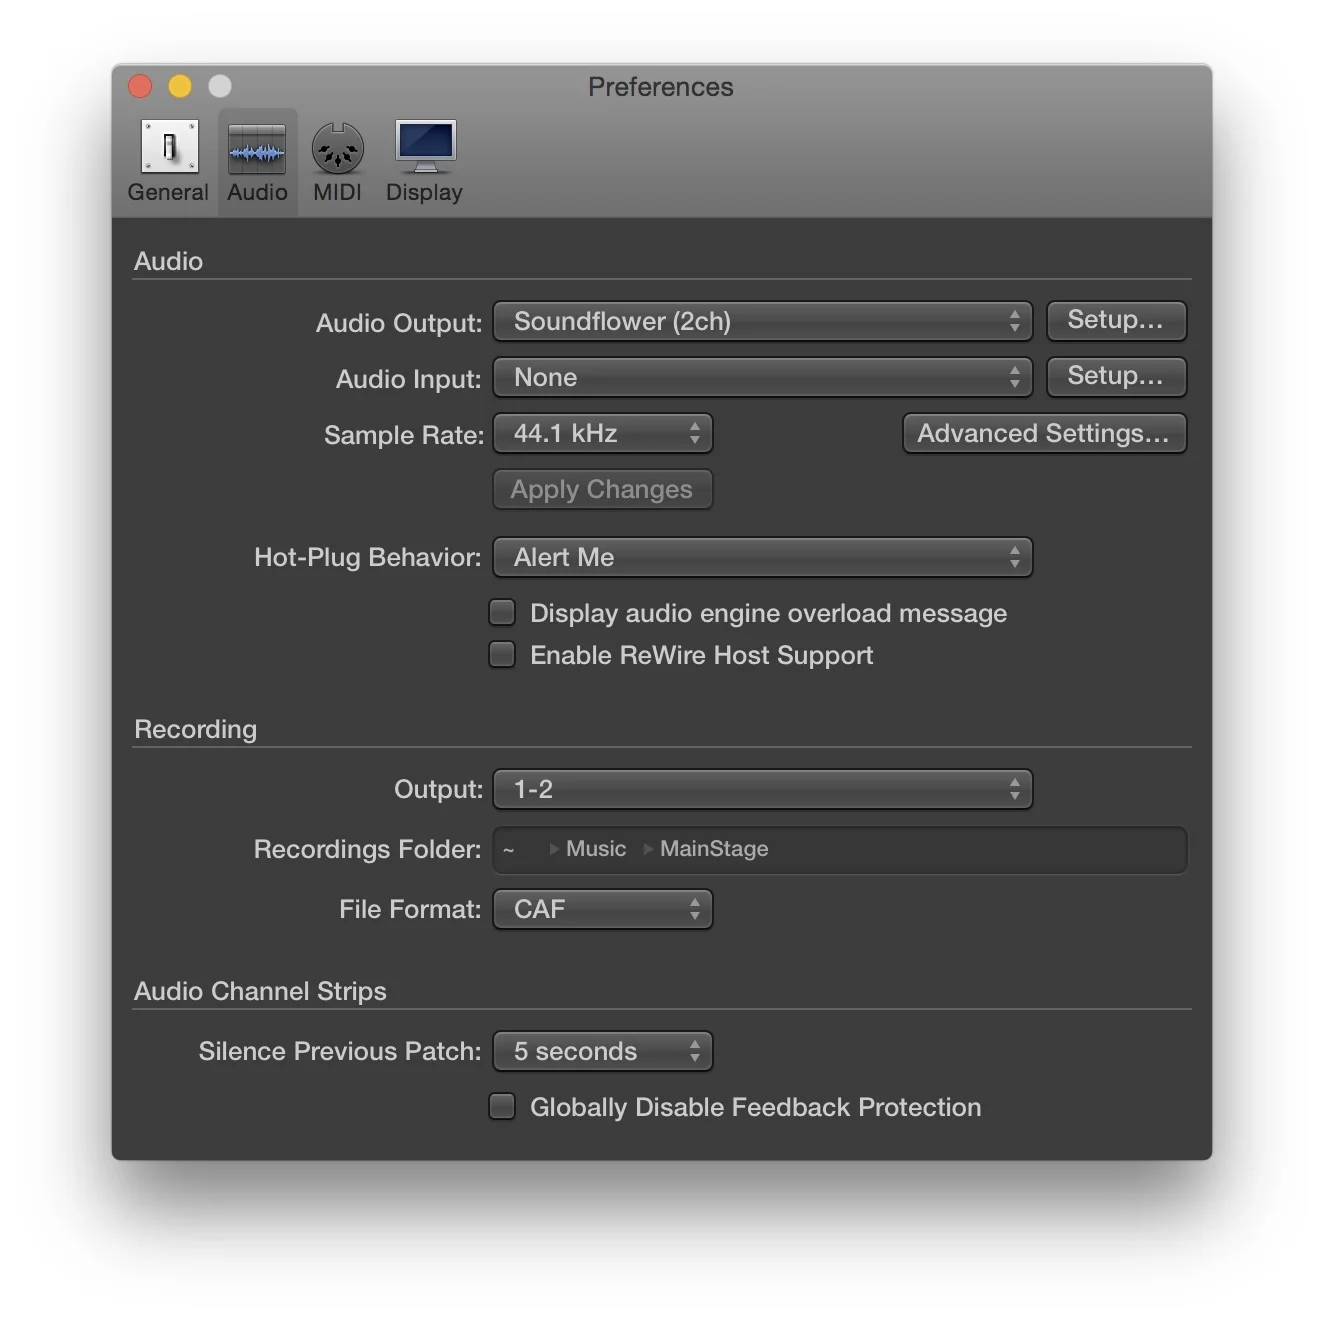Open Silence Previous Patch 5 seconds dropdown

[x=603, y=1051]
